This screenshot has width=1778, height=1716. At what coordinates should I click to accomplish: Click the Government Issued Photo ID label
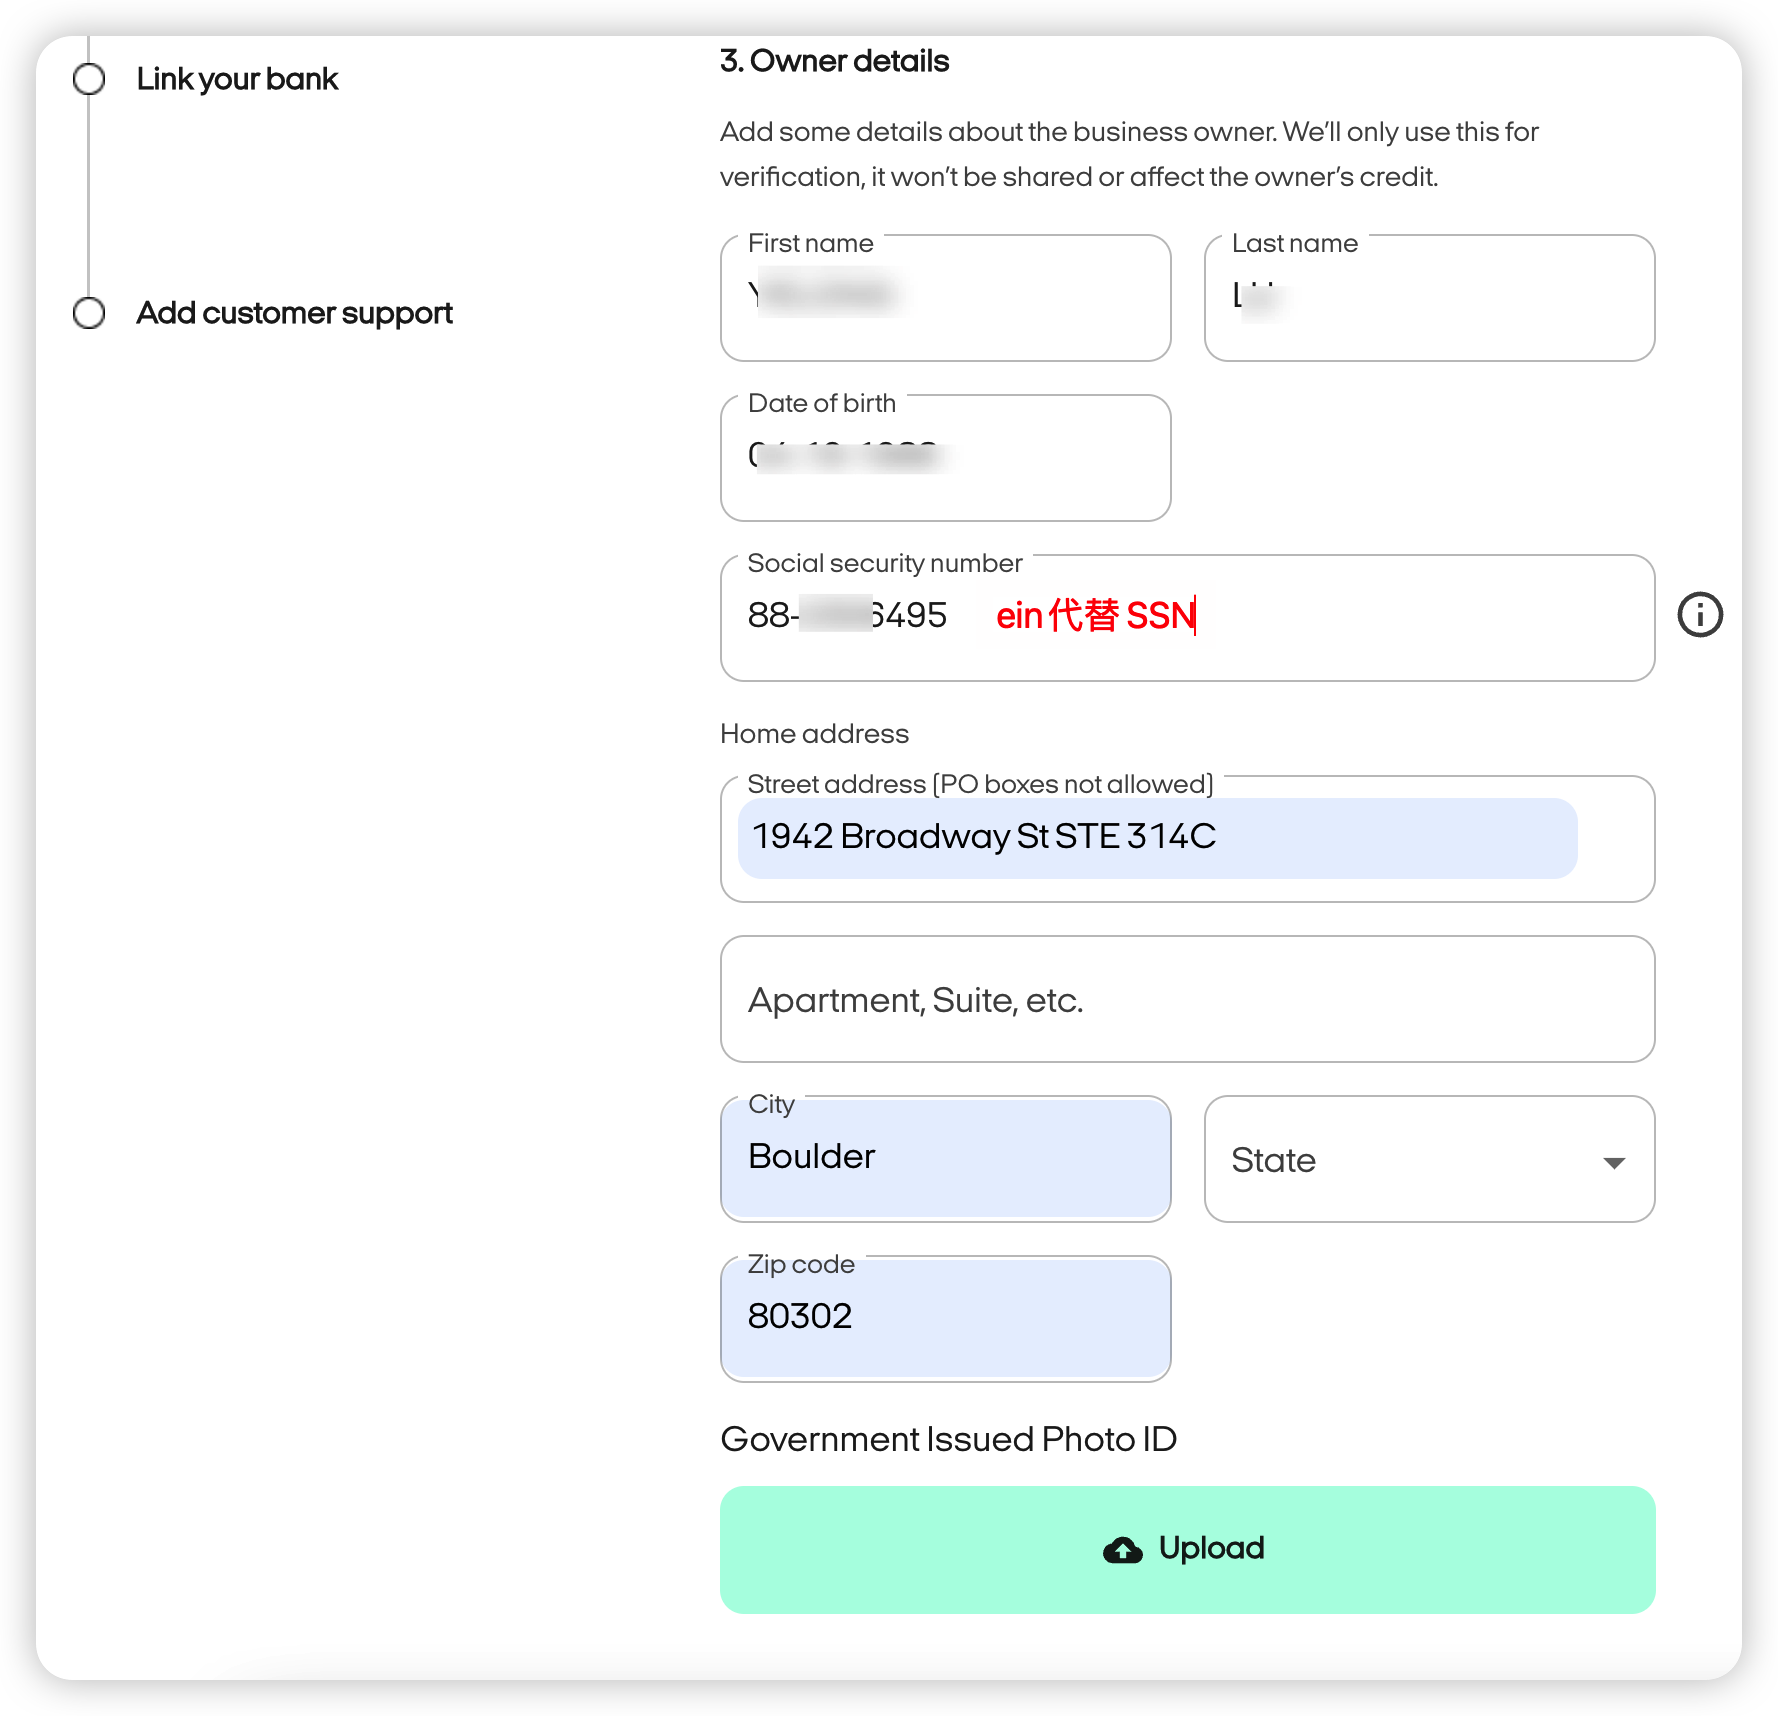(x=948, y=1439)
